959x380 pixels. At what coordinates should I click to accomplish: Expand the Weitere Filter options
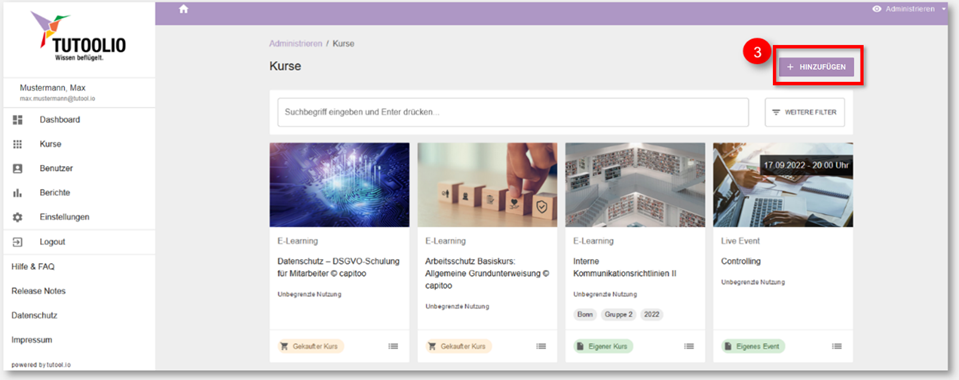[x=804, y=113]
